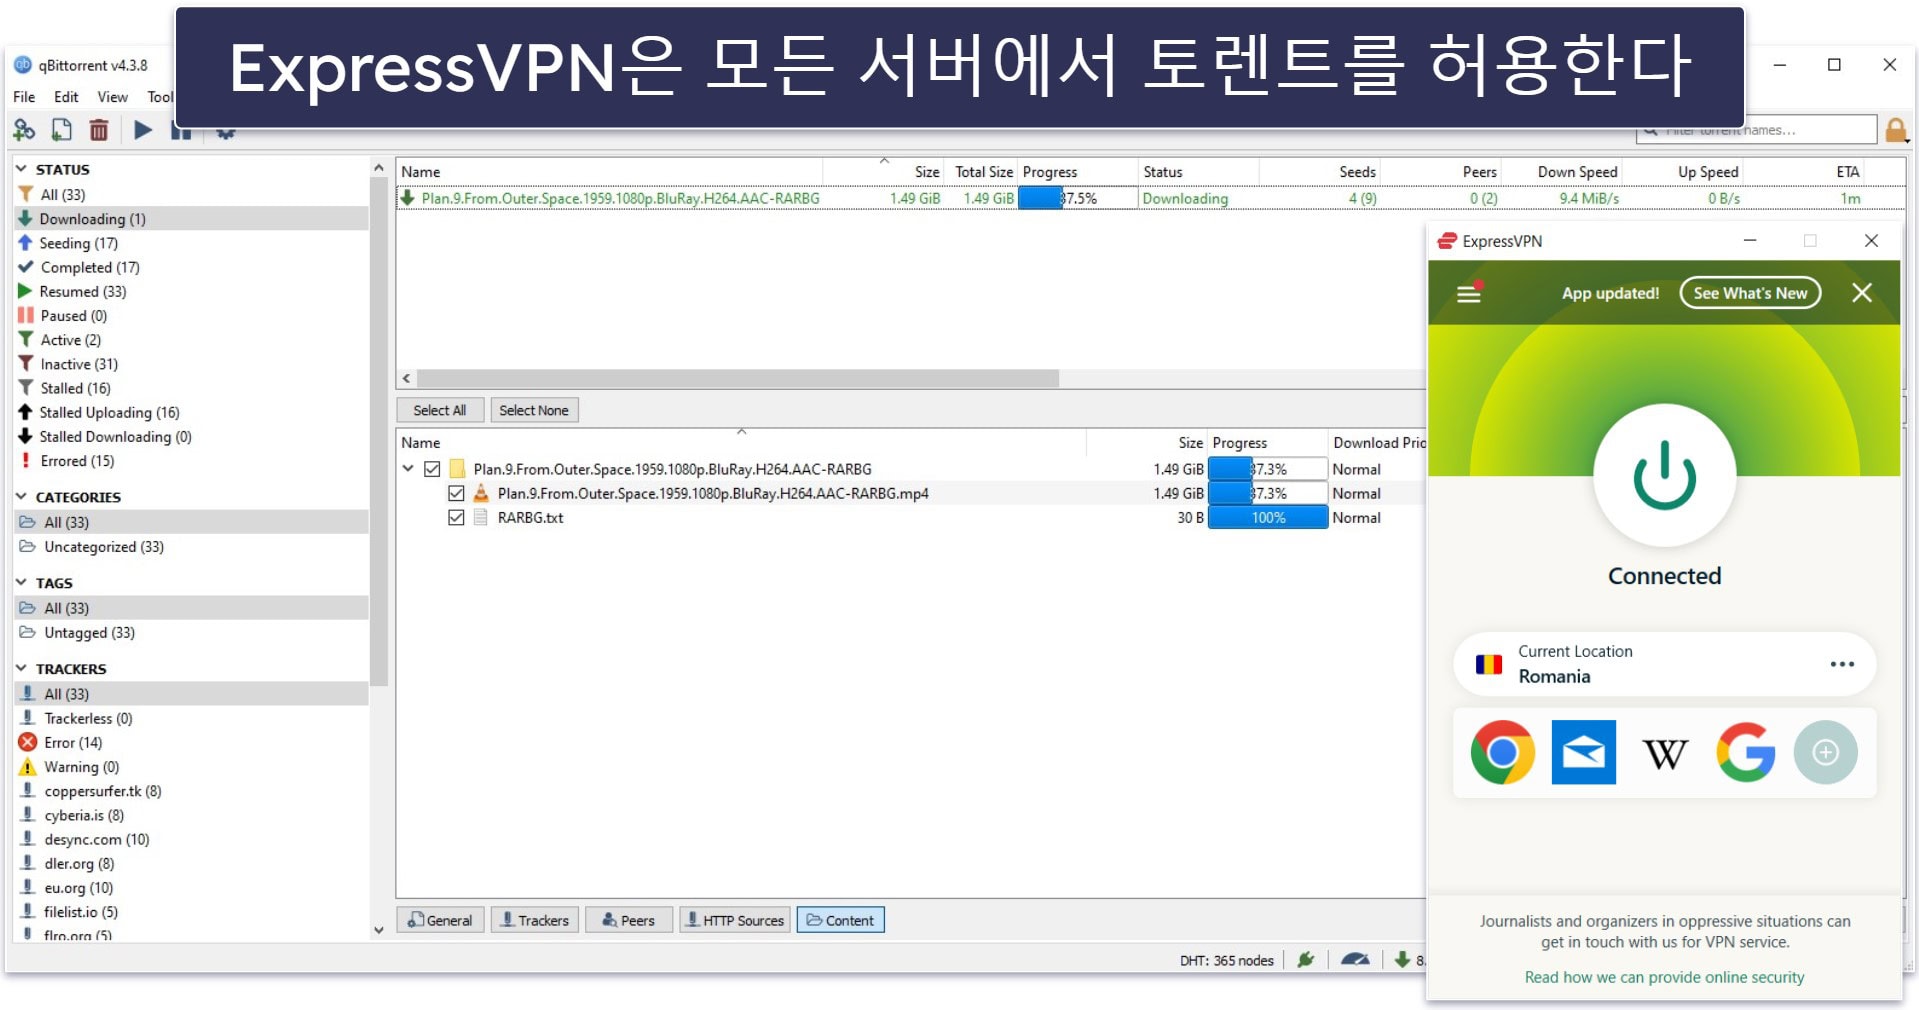1919x1010 pixels.
Task: Click the Select None button
Action: click(x=534, y=410)
